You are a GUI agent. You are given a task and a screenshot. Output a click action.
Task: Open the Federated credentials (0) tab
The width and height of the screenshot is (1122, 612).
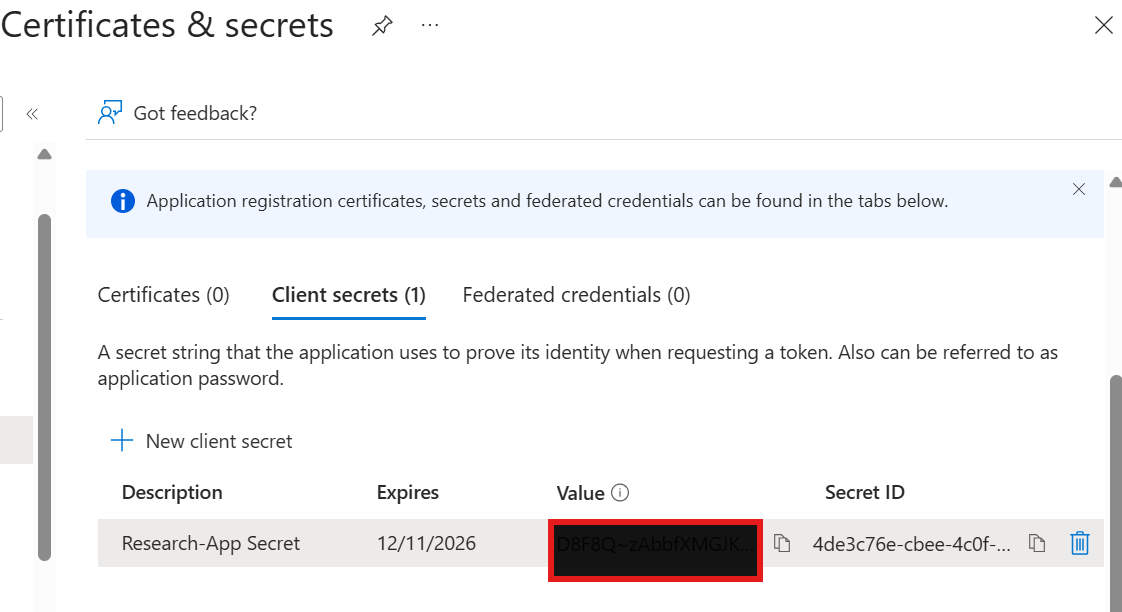point(576,295)
